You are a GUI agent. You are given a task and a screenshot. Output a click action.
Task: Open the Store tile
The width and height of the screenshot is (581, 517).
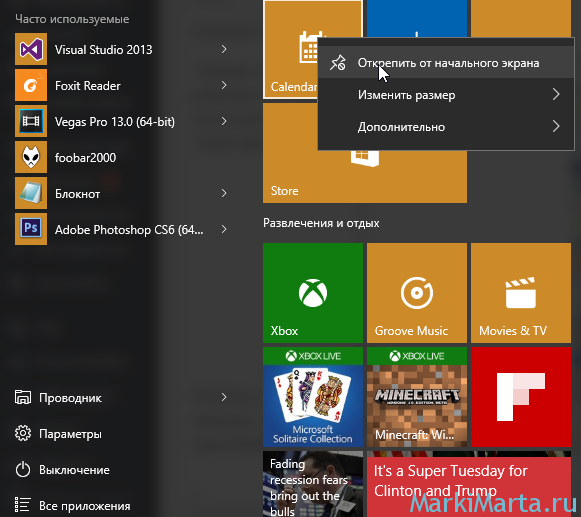tap(365, 153)
